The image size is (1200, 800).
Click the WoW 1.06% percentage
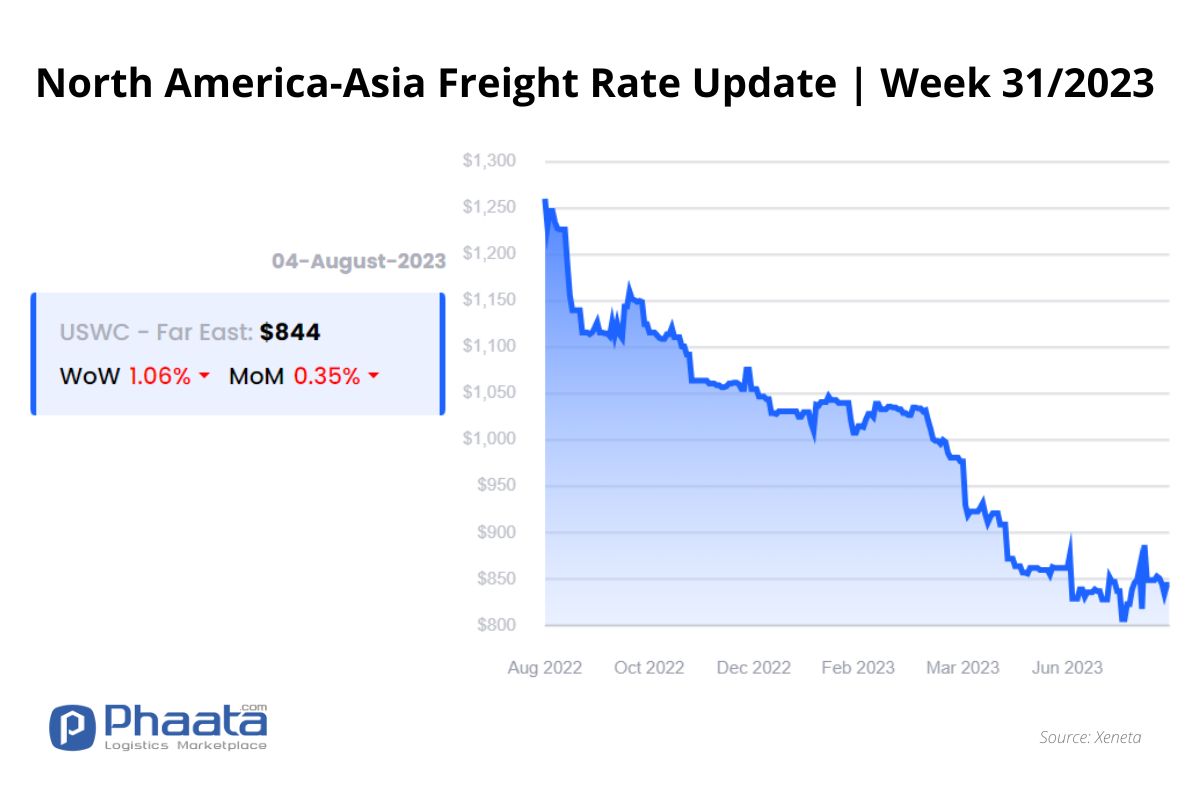tap(160, 377)
